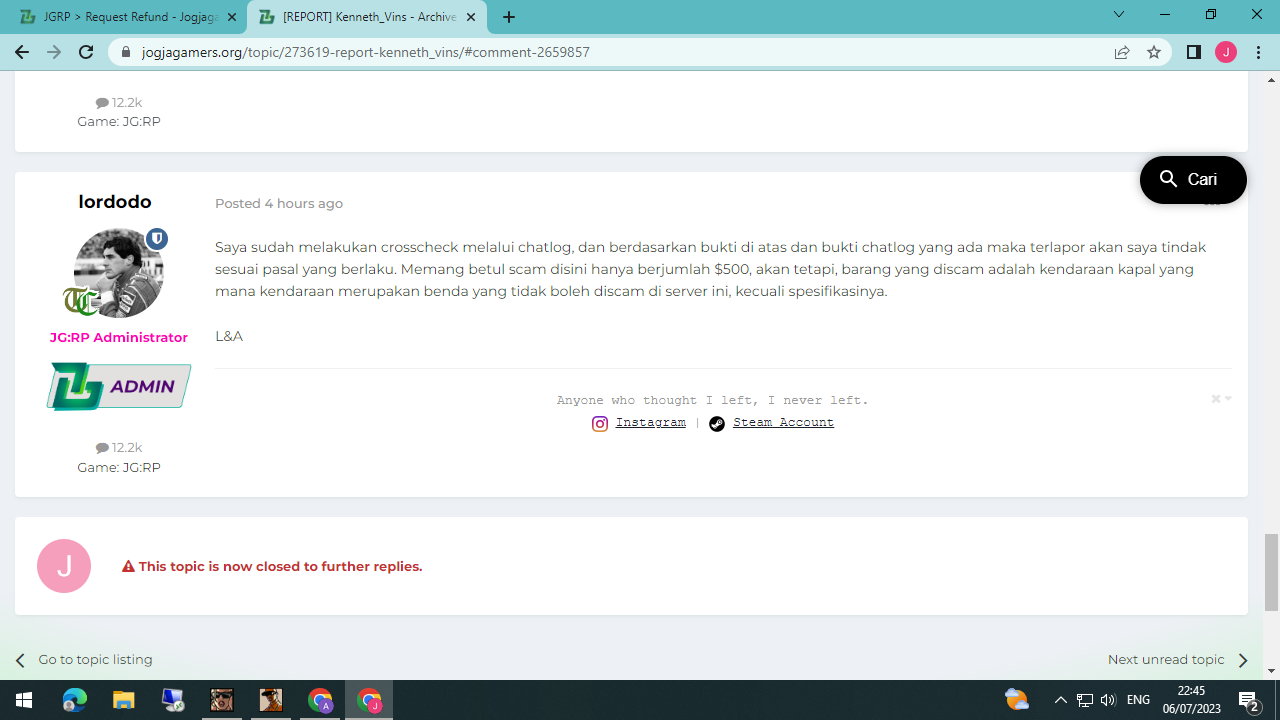Viewport: 1280px width, 720px height.
Task: Open lordodo profile name link
Action: pos(115,202)
